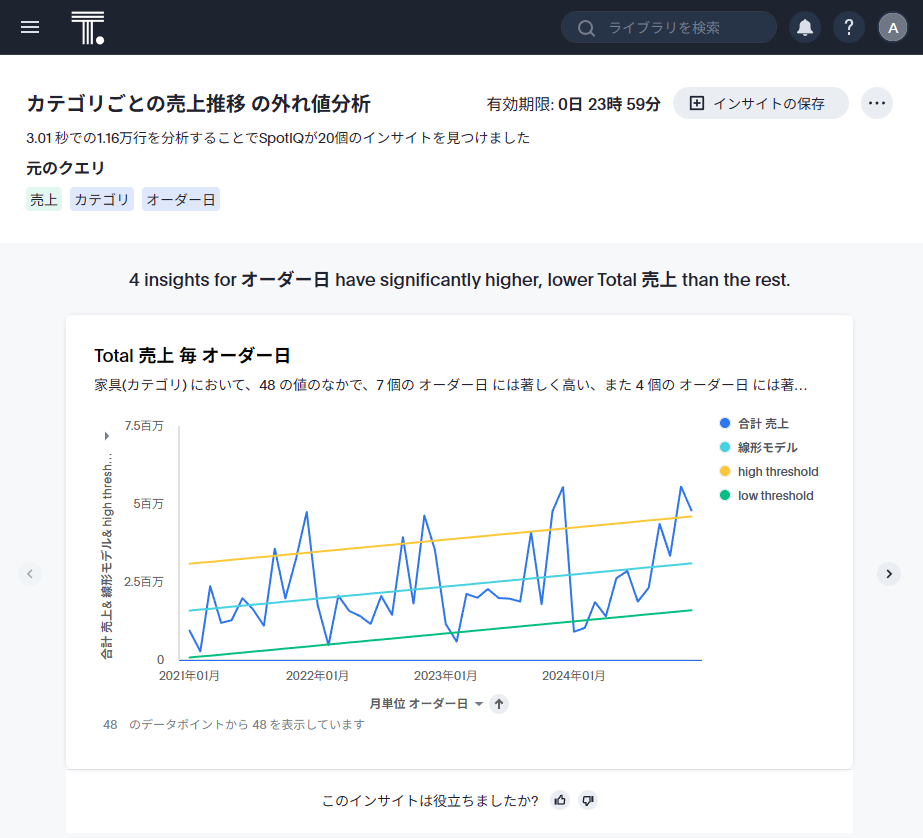Toggle 合計 売上 legend series
Screen dimensions: 923x838
(x=763, y=424)
